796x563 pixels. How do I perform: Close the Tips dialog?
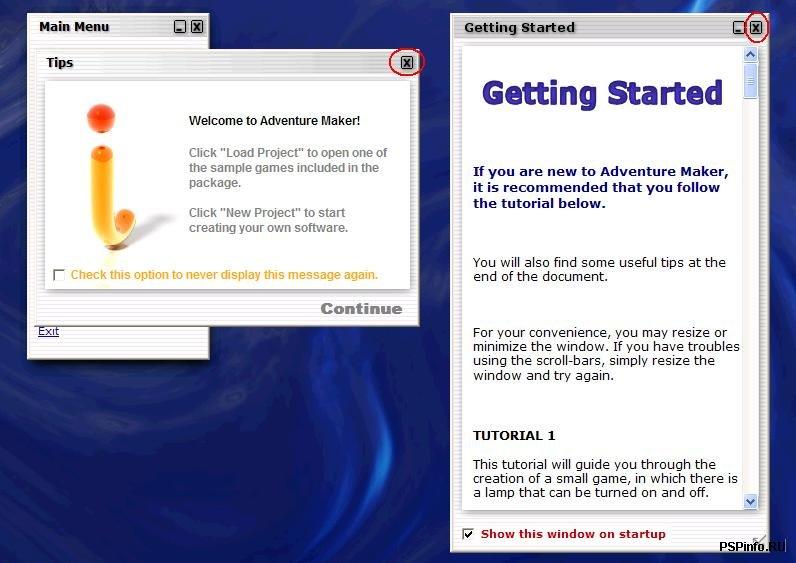pos(406,63)
